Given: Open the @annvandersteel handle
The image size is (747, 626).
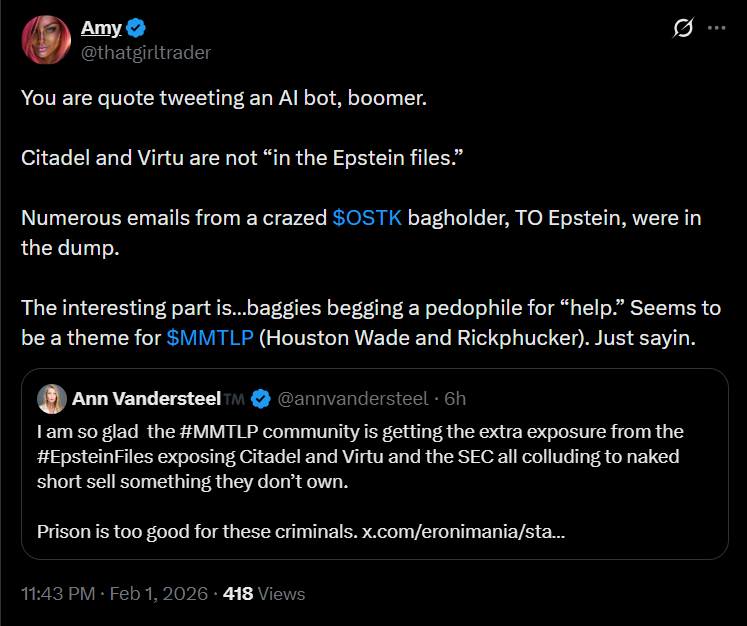Looking at the screenshot, I should point(353,399).
